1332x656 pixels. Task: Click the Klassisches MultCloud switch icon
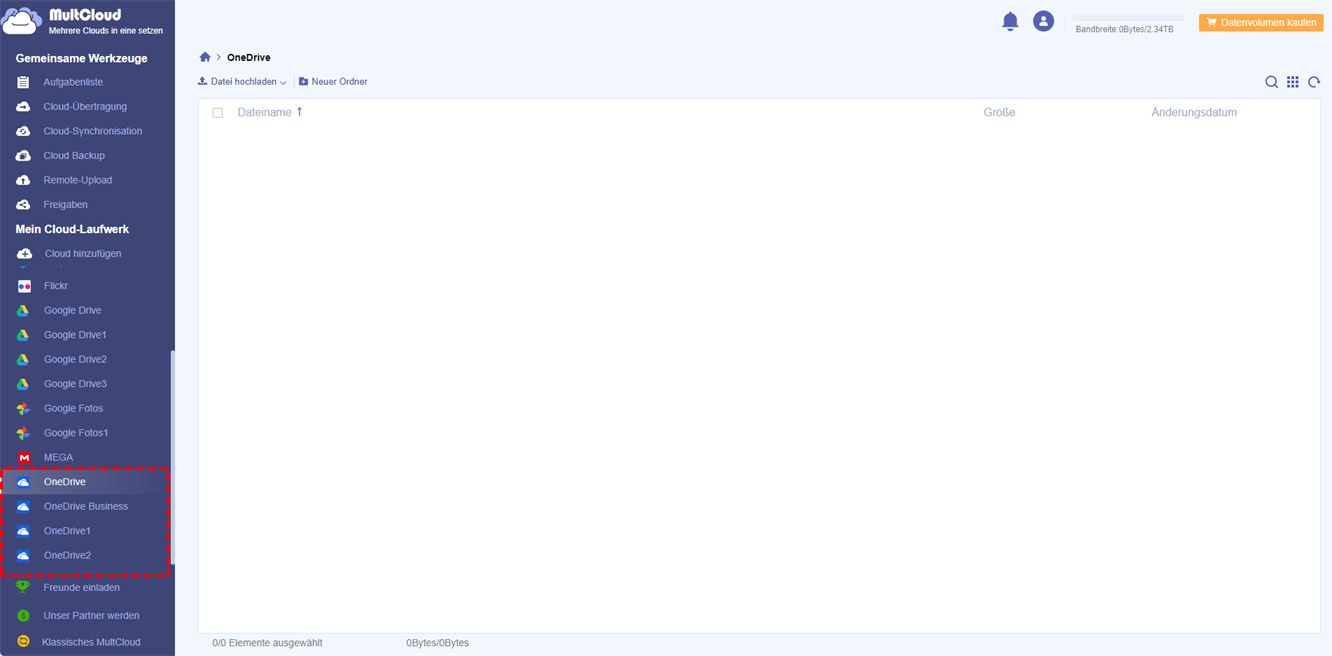pos(23,642)
